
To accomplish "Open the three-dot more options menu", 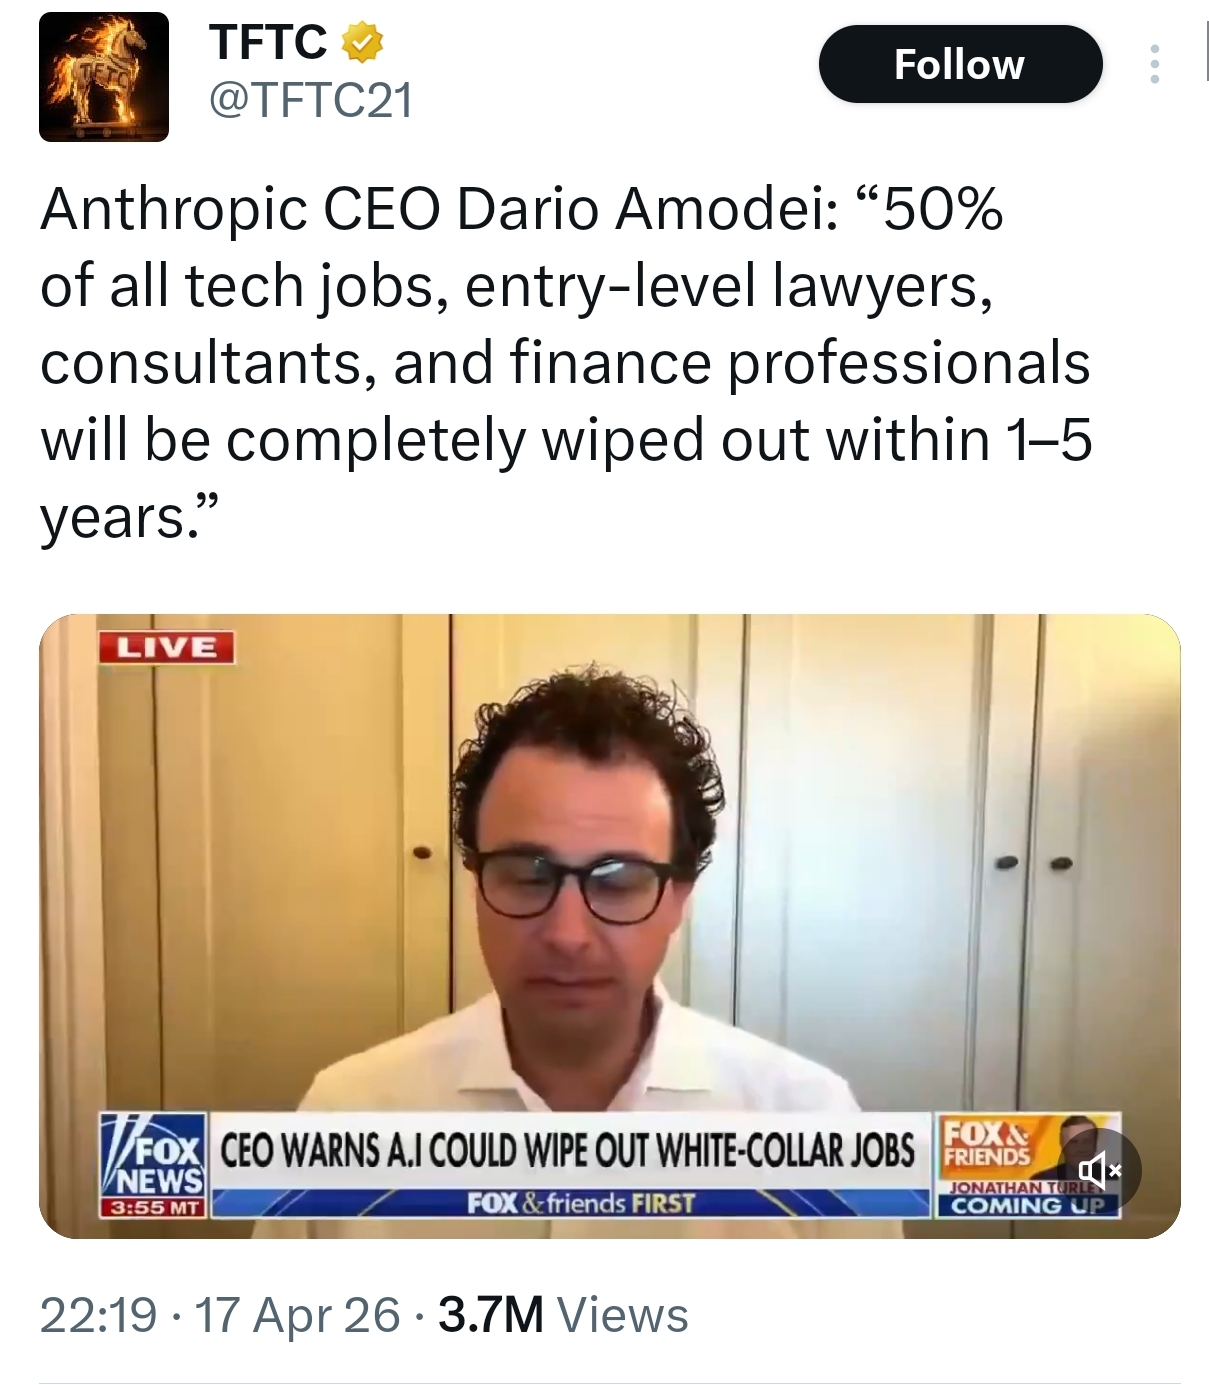I will coord(1155,64).
